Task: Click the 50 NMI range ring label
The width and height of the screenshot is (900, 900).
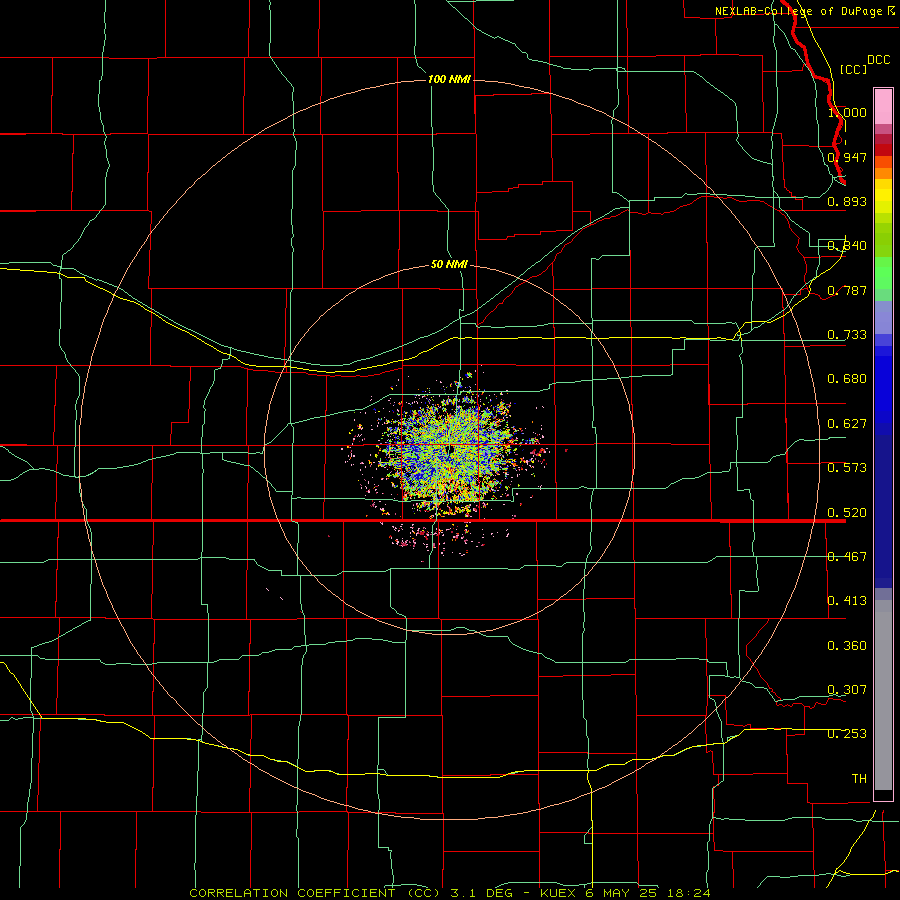Action: pos(449,265)
